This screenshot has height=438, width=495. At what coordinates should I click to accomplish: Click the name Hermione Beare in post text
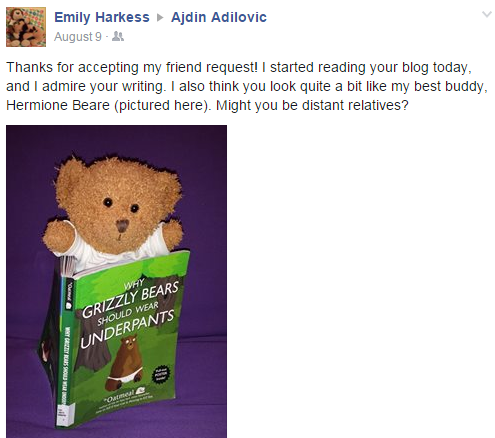(x=58, y=105)
